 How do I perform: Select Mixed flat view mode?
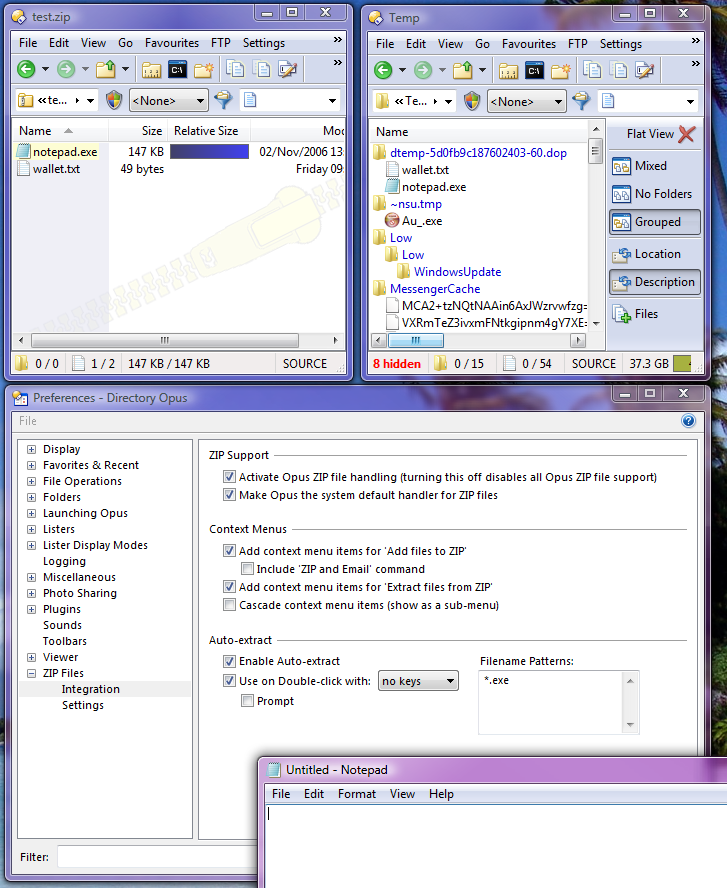(655, 166)
